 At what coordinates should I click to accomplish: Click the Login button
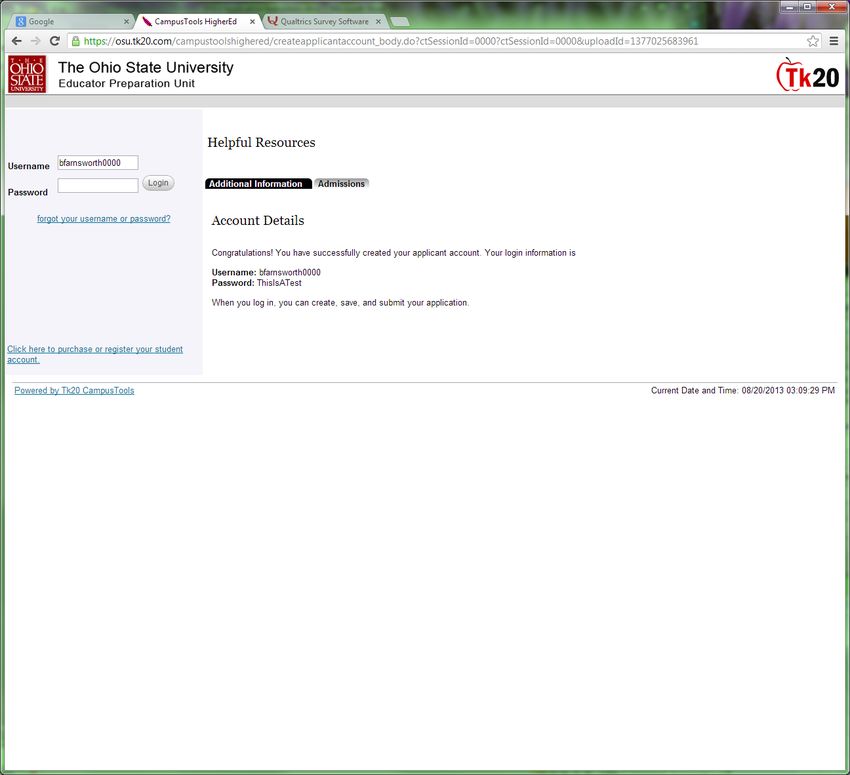(x=158, y=183)
